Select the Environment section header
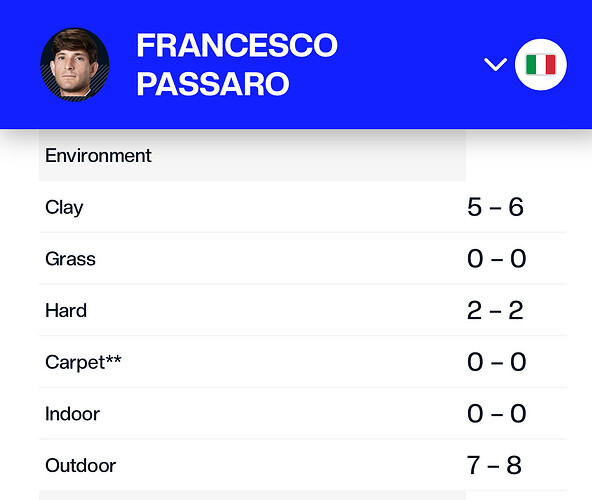 98,156
